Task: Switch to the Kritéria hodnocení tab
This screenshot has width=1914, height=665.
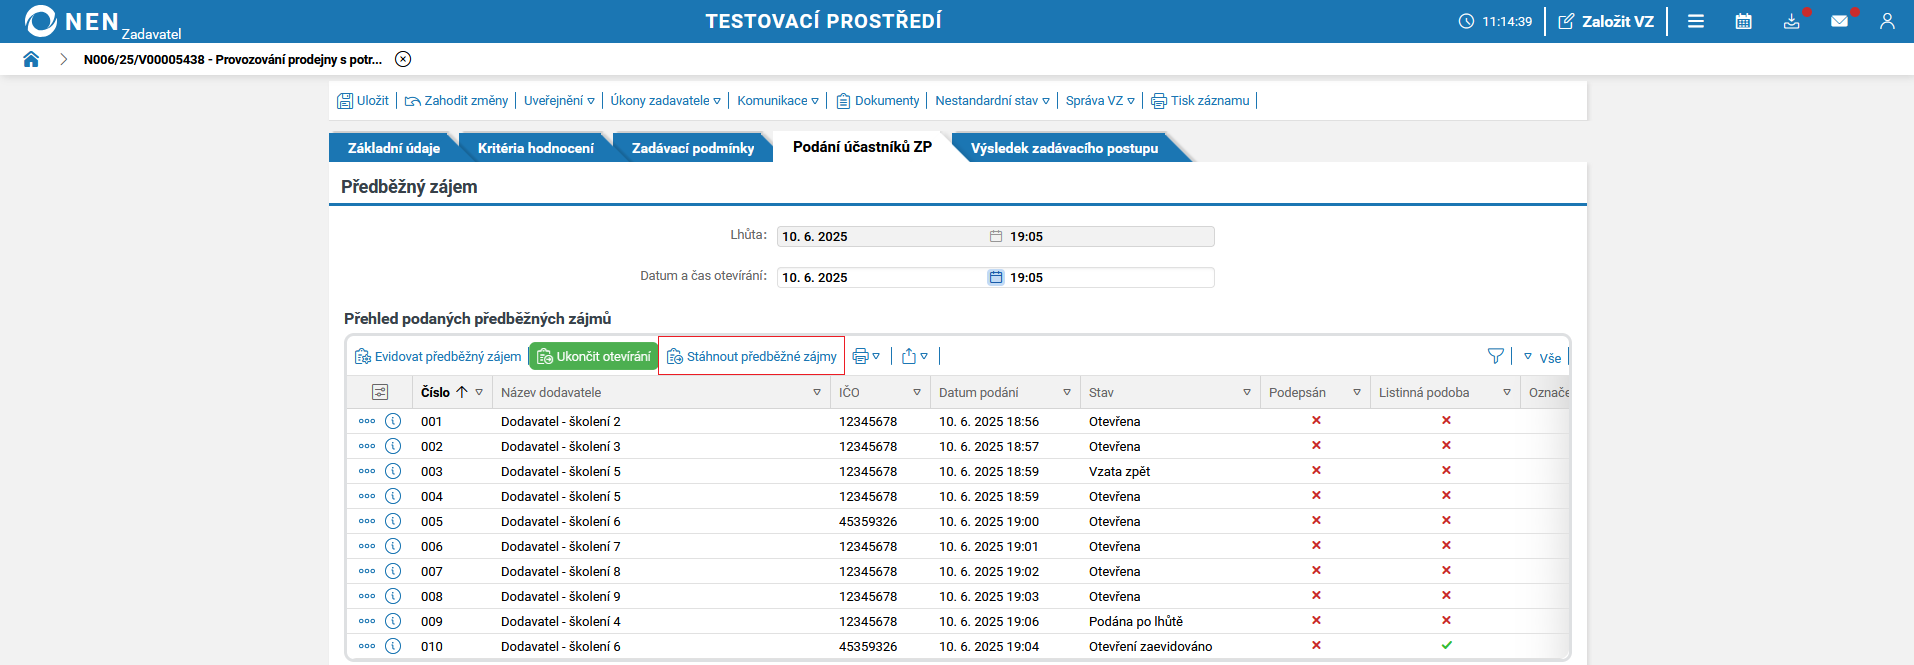Action: pyautogui.click(x=536, y=148)
